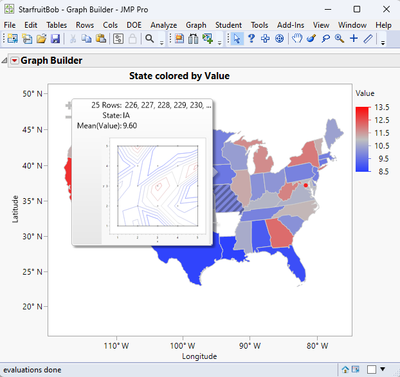Click the Value legend title
This screenshot has width=400, height=377.
365,93
